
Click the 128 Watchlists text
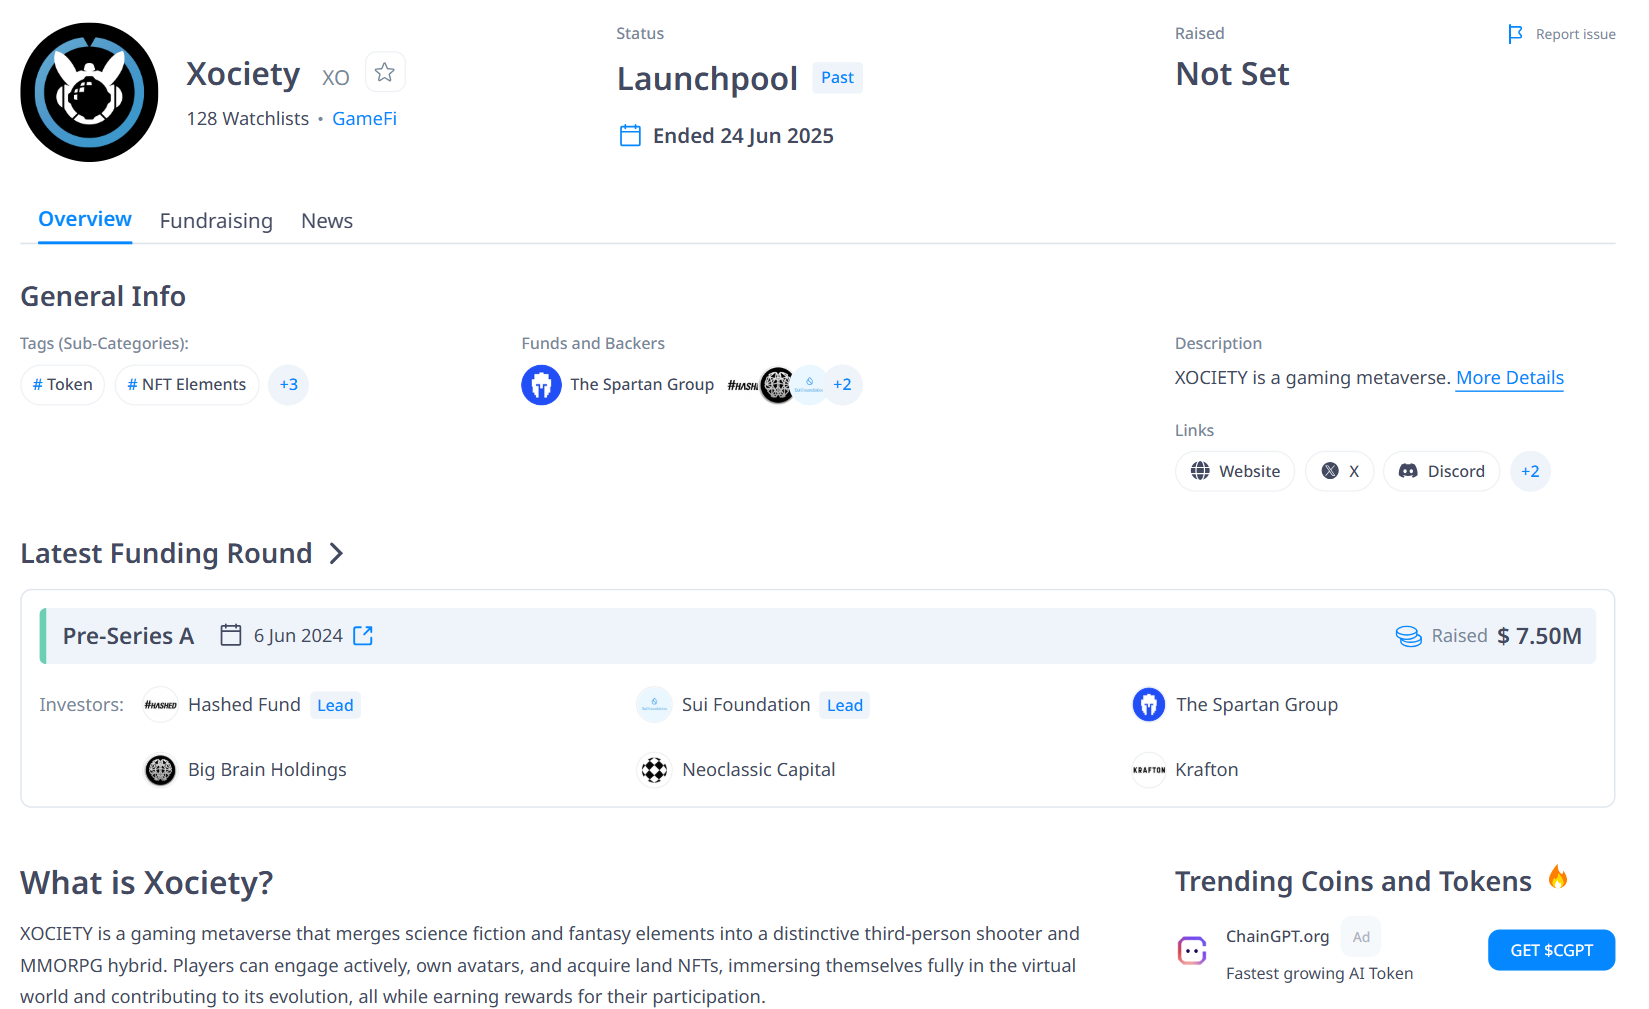click(248, 118)
